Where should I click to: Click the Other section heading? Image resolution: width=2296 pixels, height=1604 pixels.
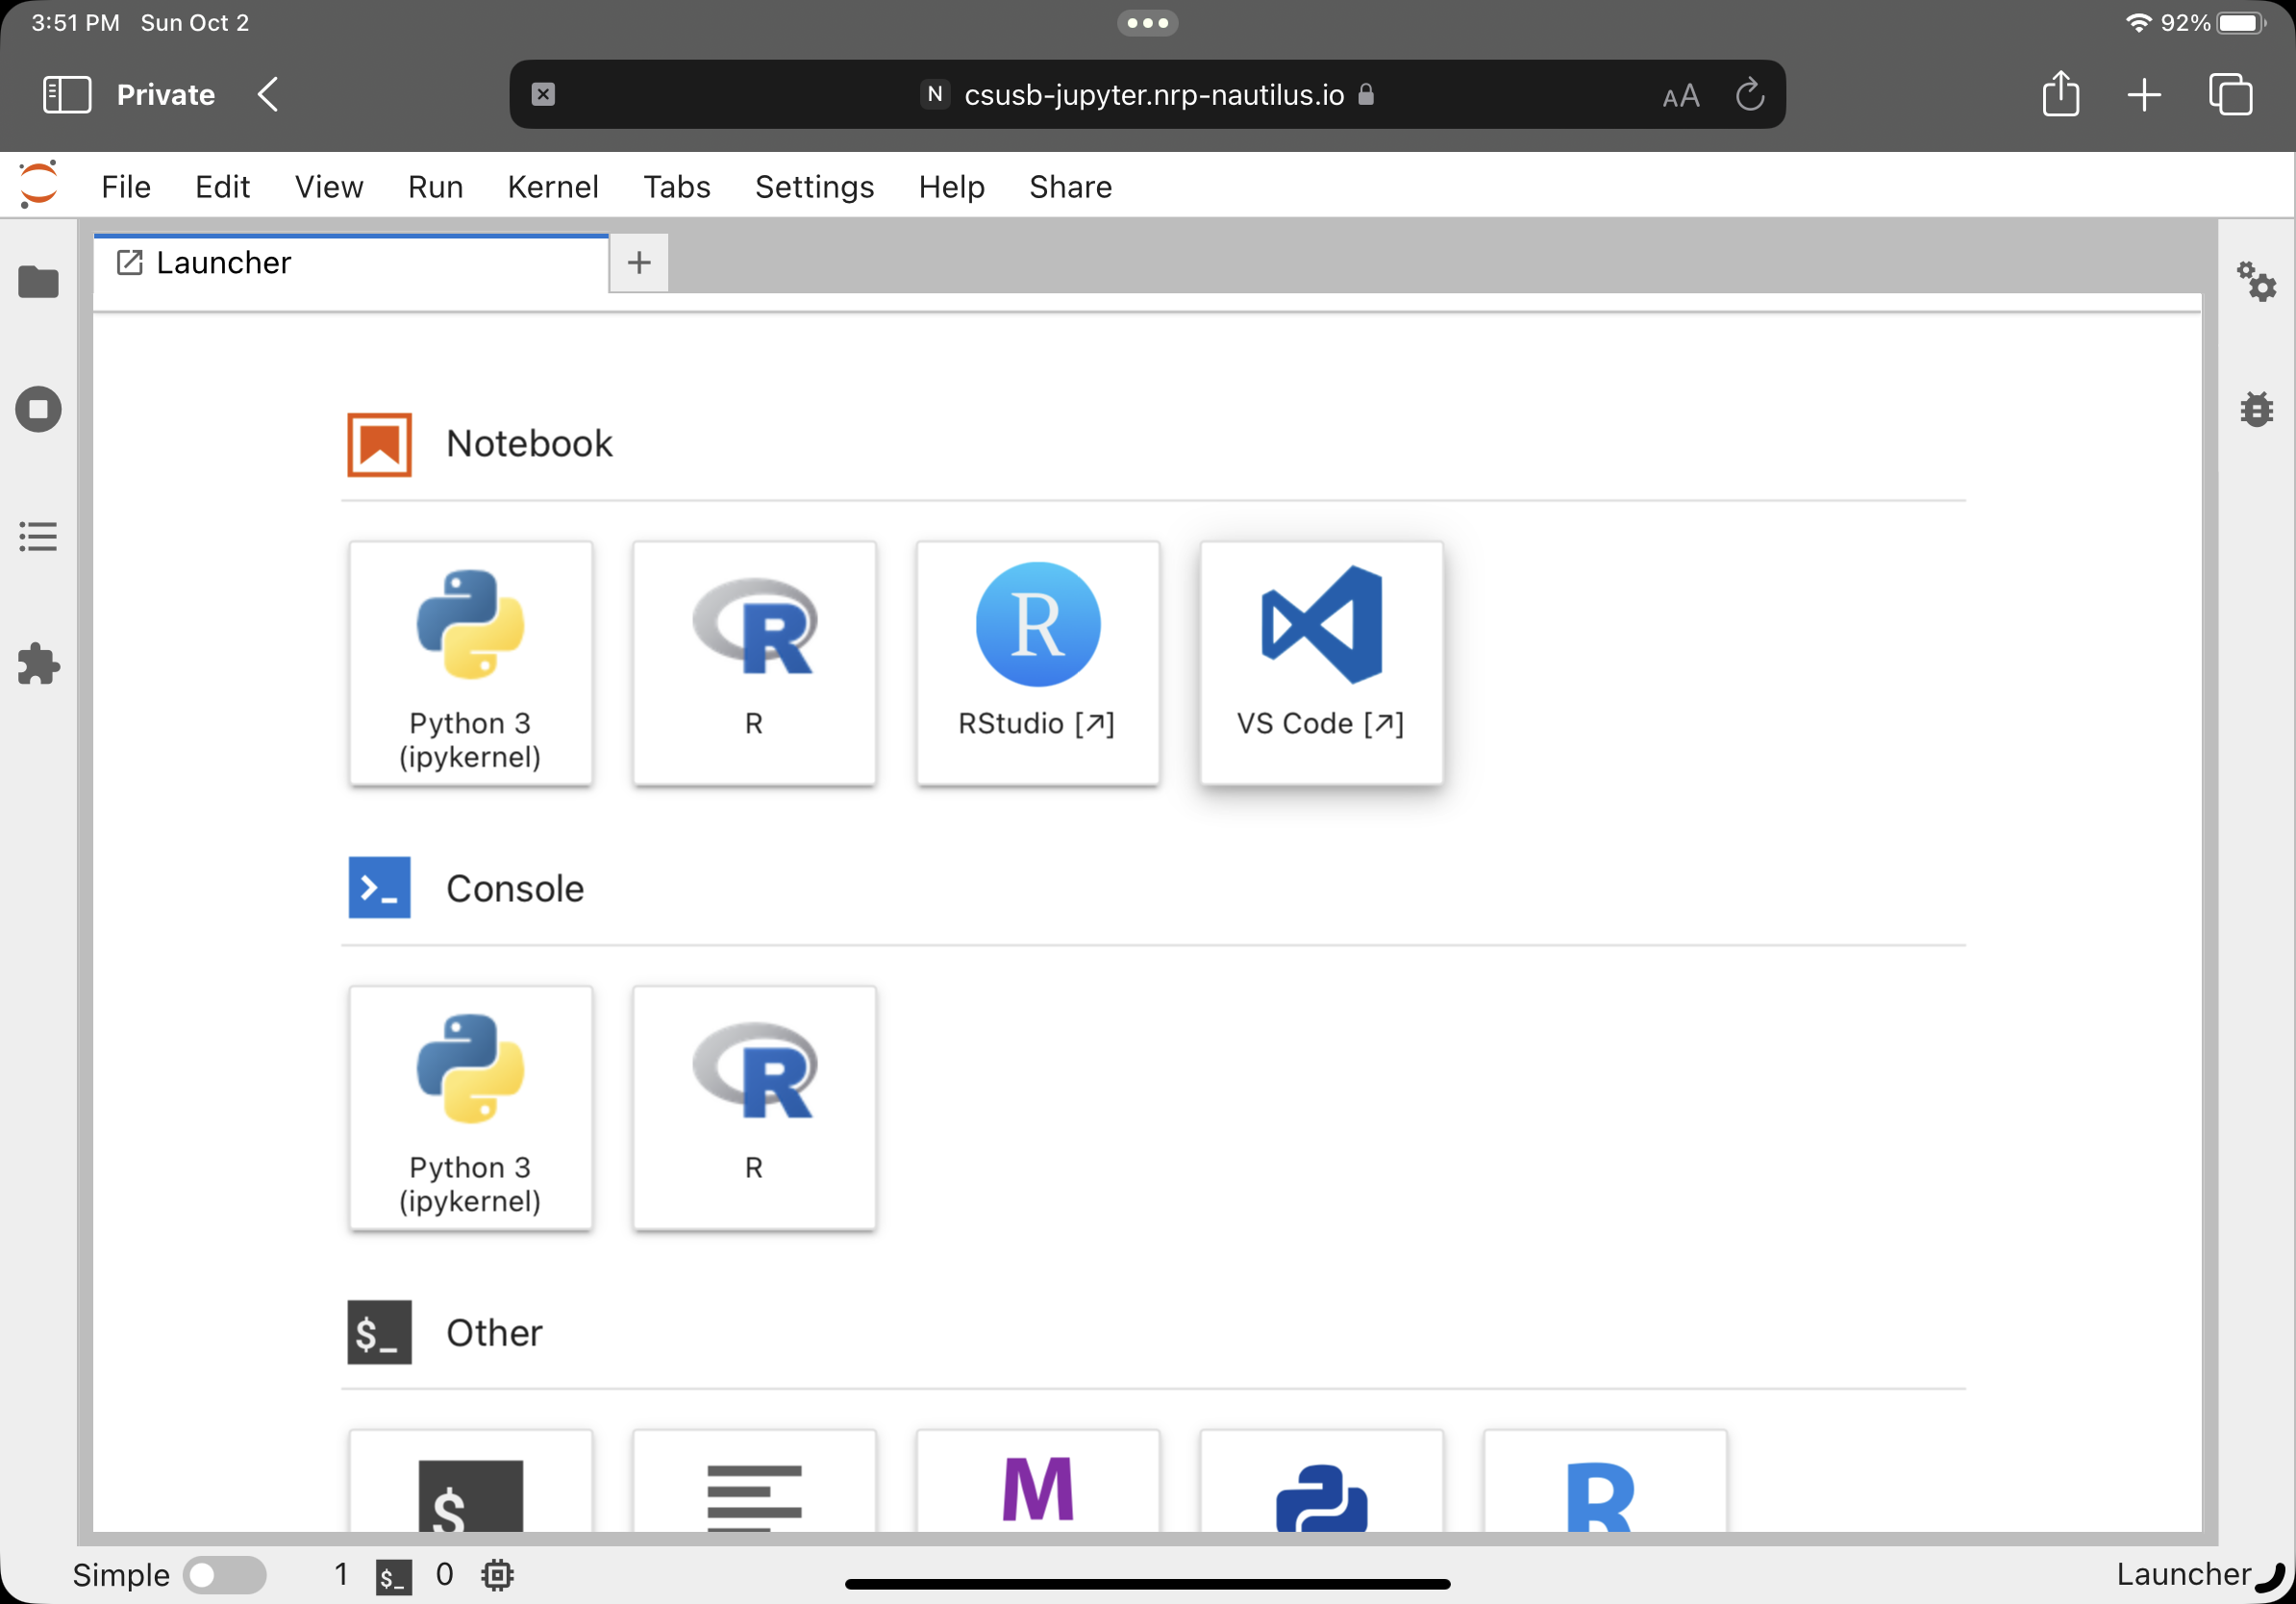[x=494, y=1332]
